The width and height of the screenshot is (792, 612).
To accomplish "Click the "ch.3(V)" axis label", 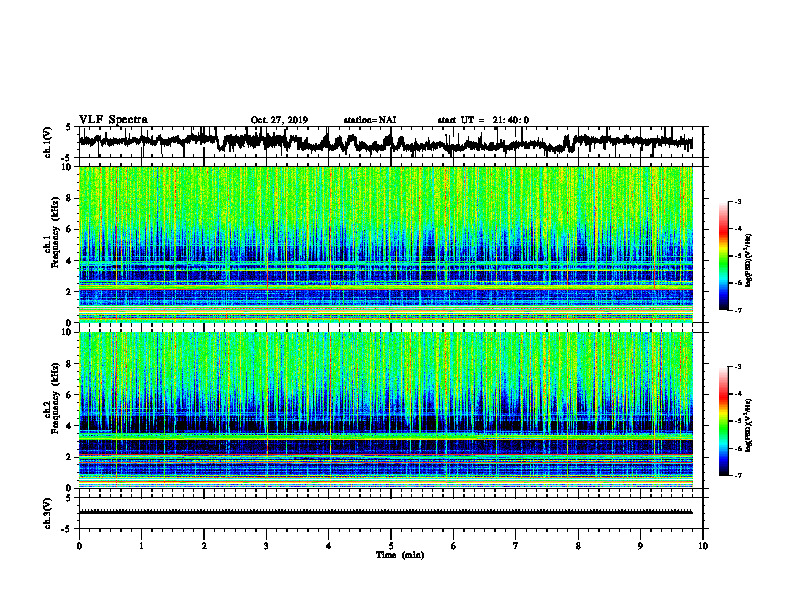I will click(48, 514).
